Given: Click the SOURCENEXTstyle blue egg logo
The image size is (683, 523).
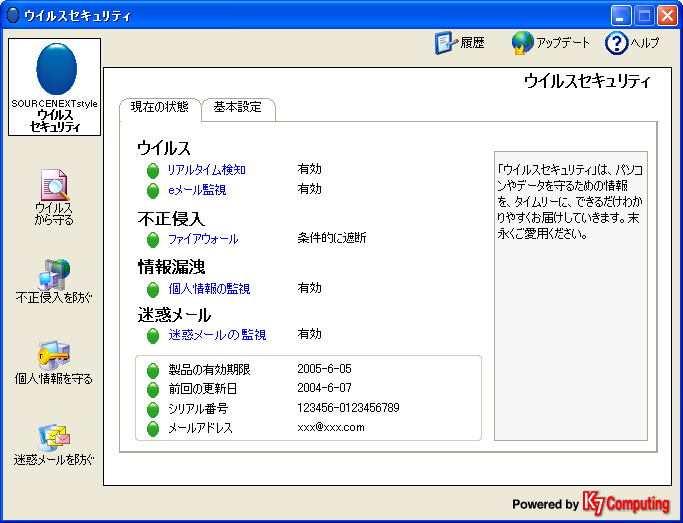Looking at the screenshot, I should pyautogui.click(x=57, y=69).
